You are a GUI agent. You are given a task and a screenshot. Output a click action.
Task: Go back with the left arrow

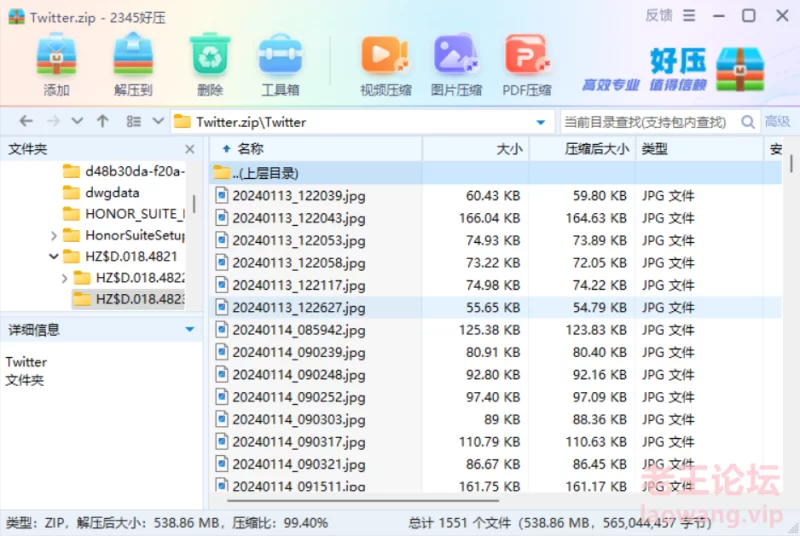tap(26, 121)
